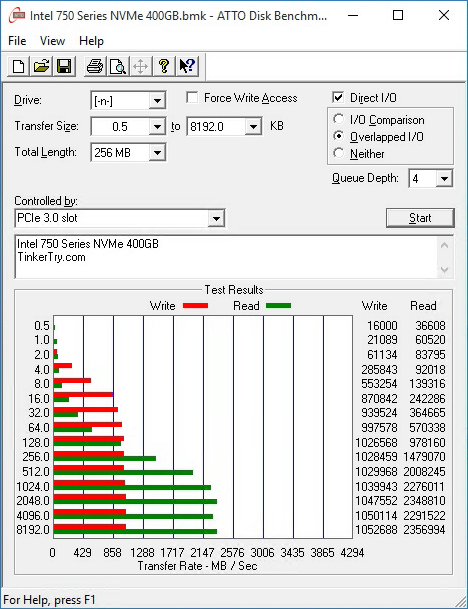Start the benchmark with the Start button
The image size is (468, 609).
click(420, 218)
